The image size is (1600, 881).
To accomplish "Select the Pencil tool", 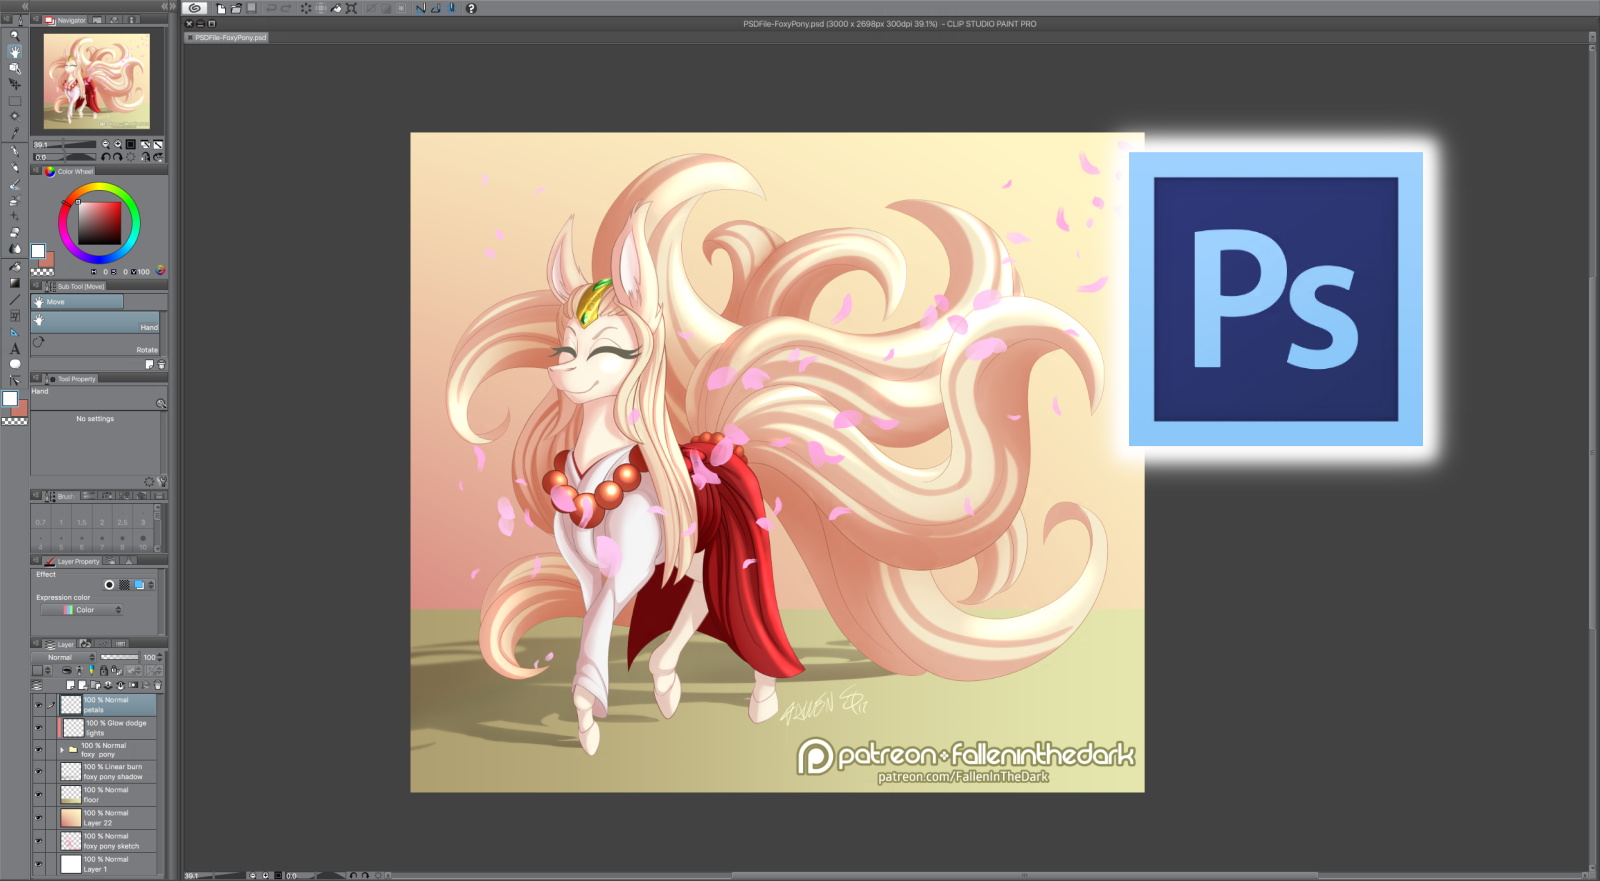I will [x=14, y=168].
